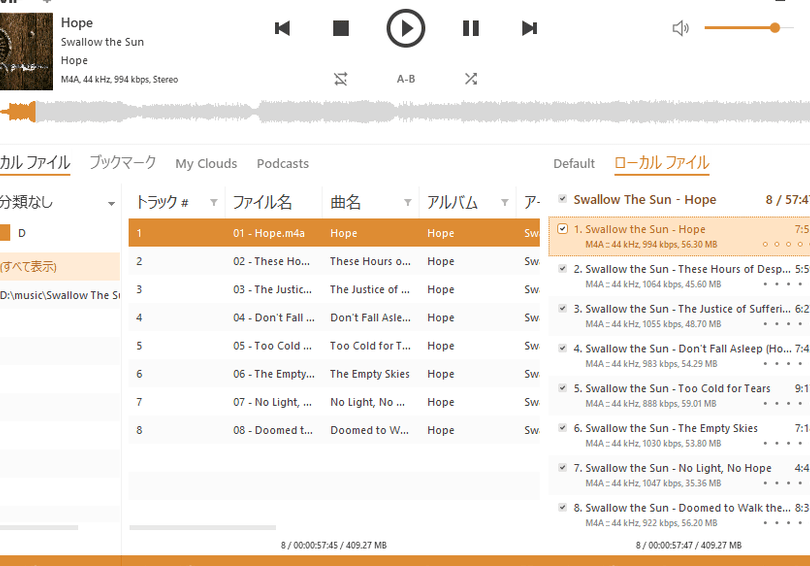810x566 pixels.
Task: Mute audio with the speaker icon
Action: [x=680, y=28]
